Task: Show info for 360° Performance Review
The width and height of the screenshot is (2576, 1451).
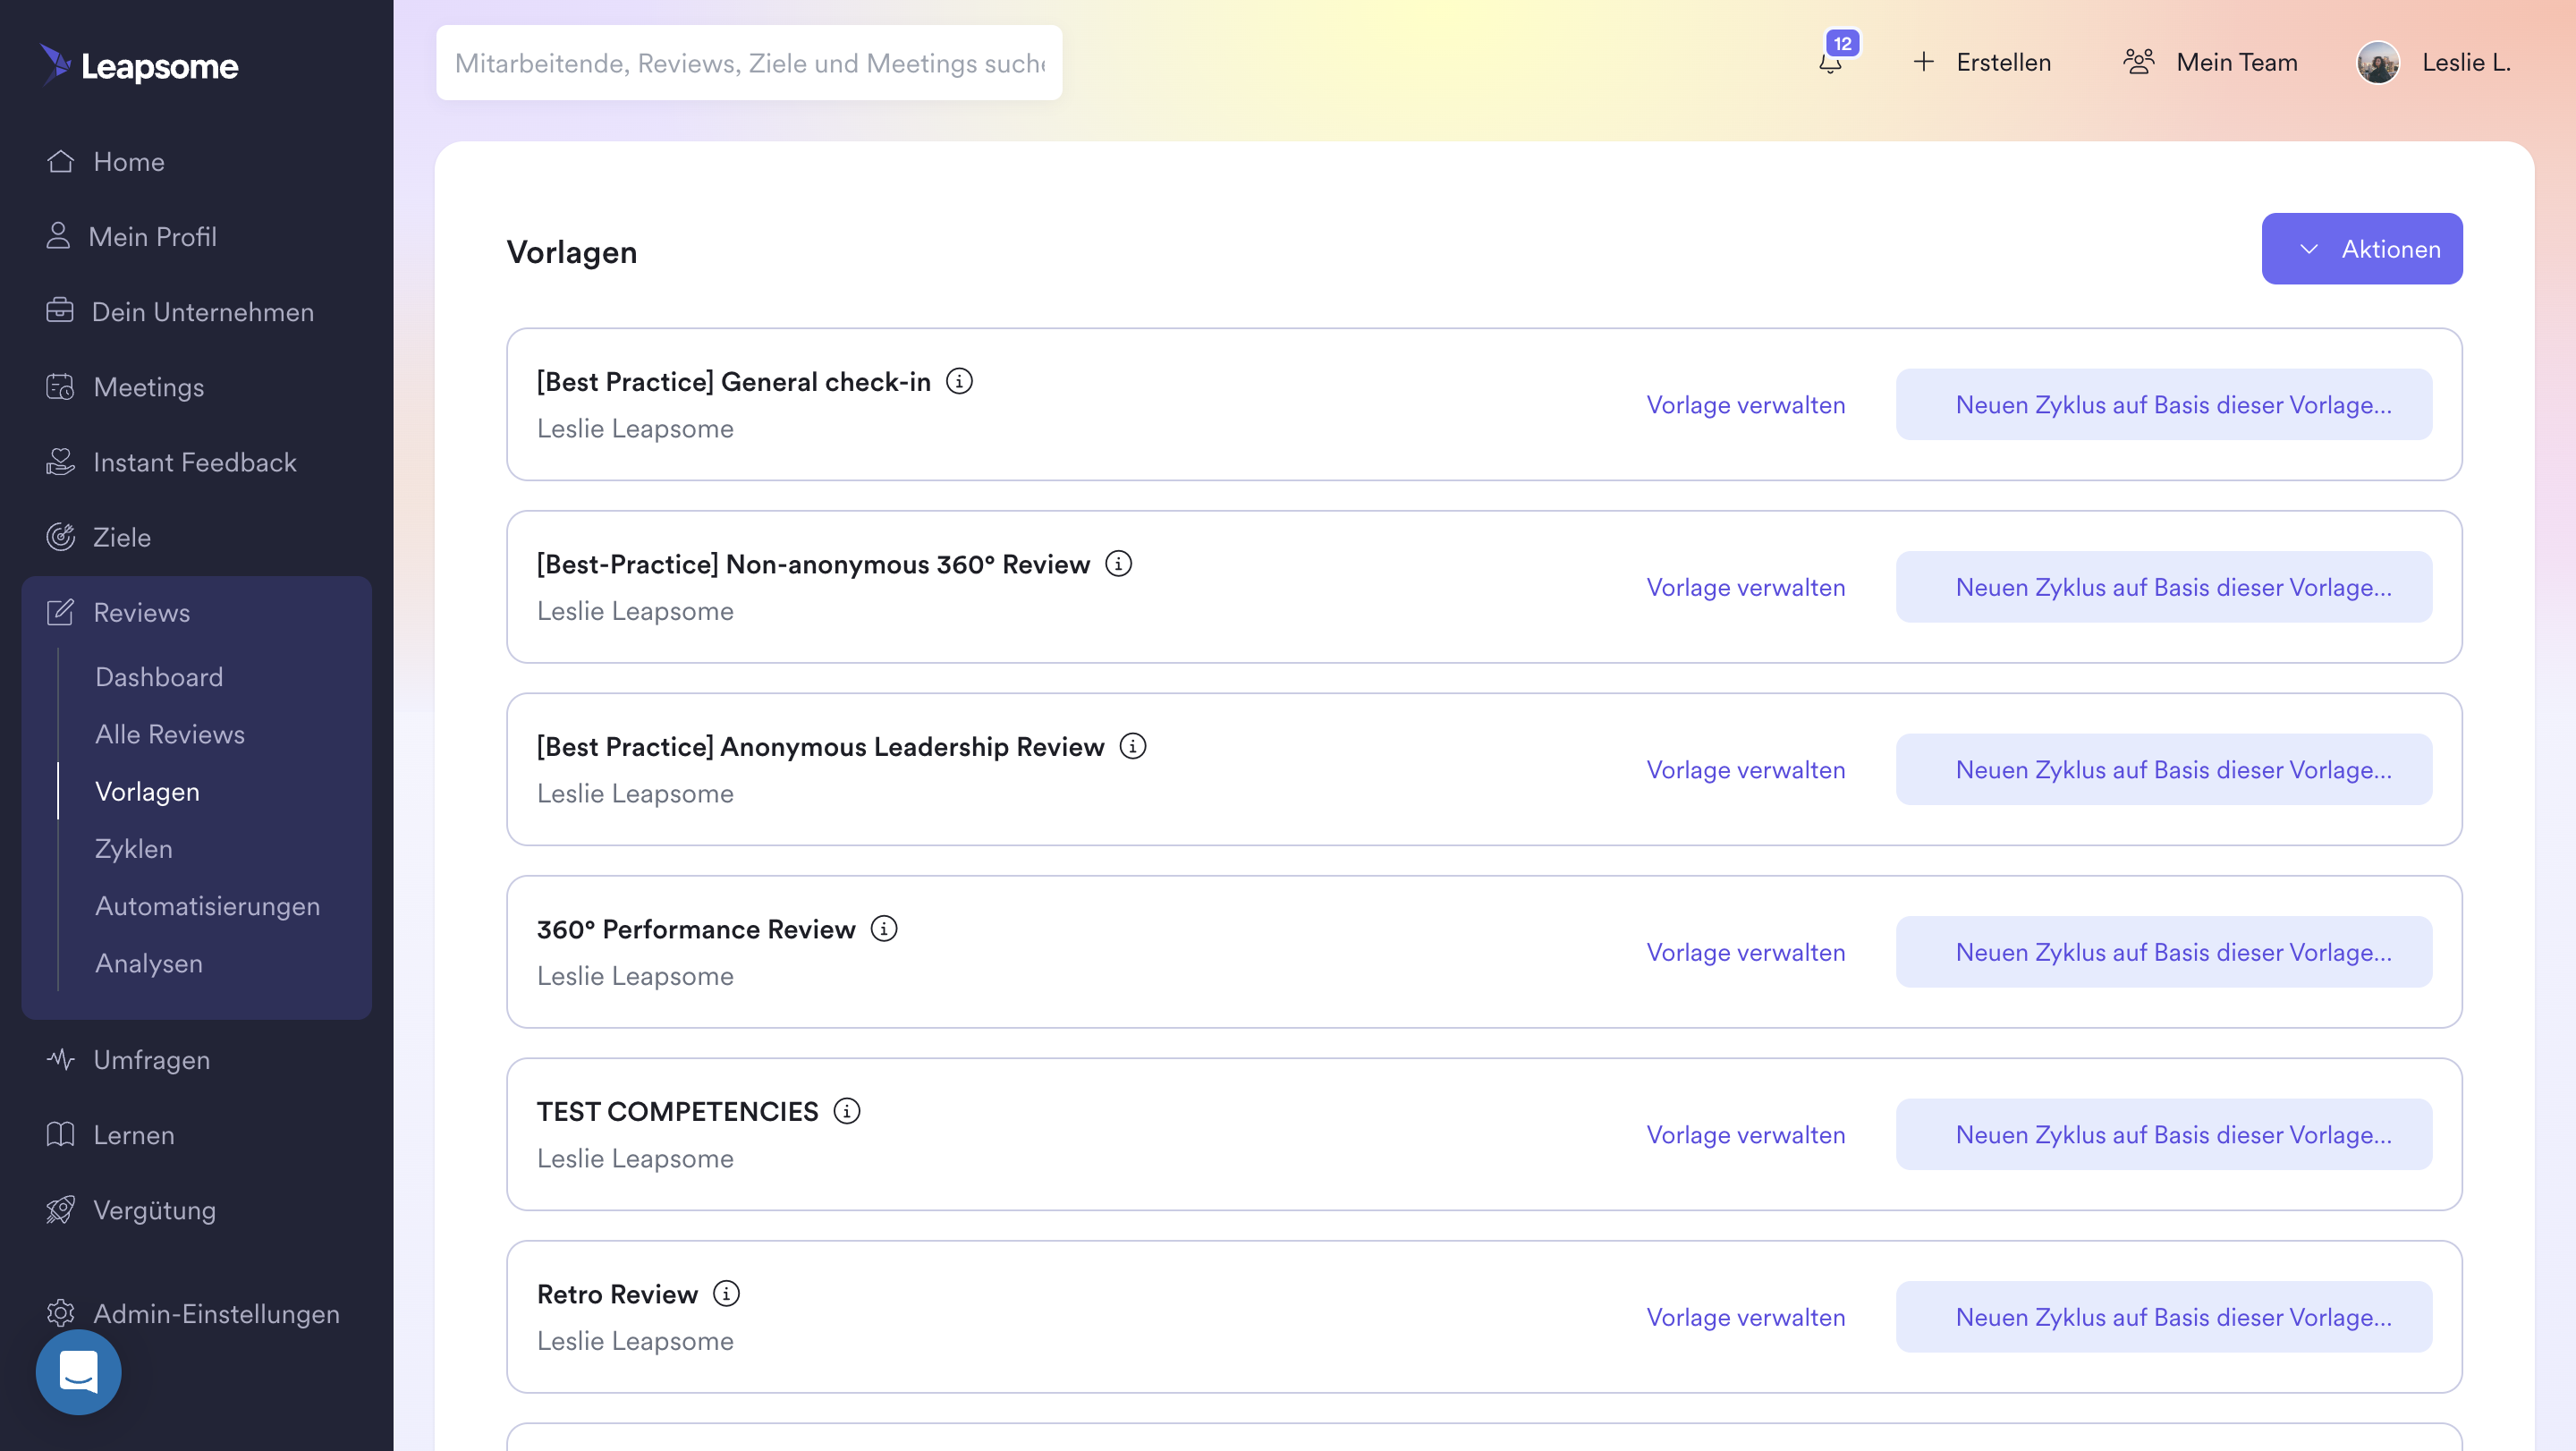Action: pyautogui.click(x=884, y=929)
